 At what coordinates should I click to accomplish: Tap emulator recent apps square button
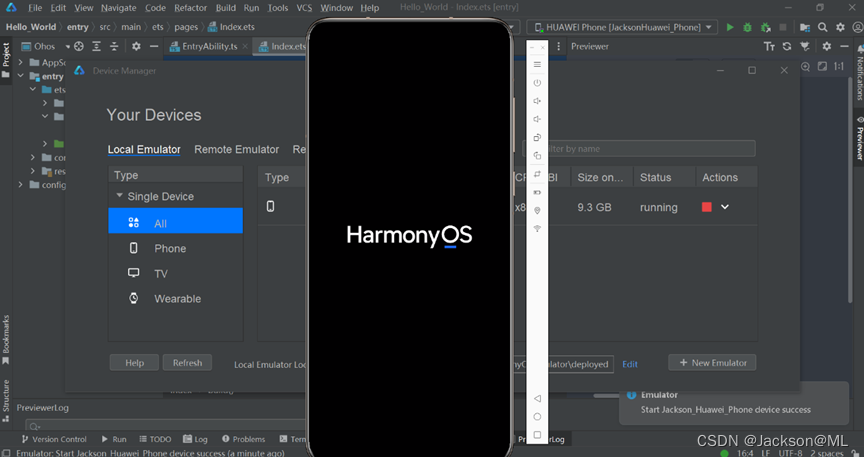pos(537,434)
